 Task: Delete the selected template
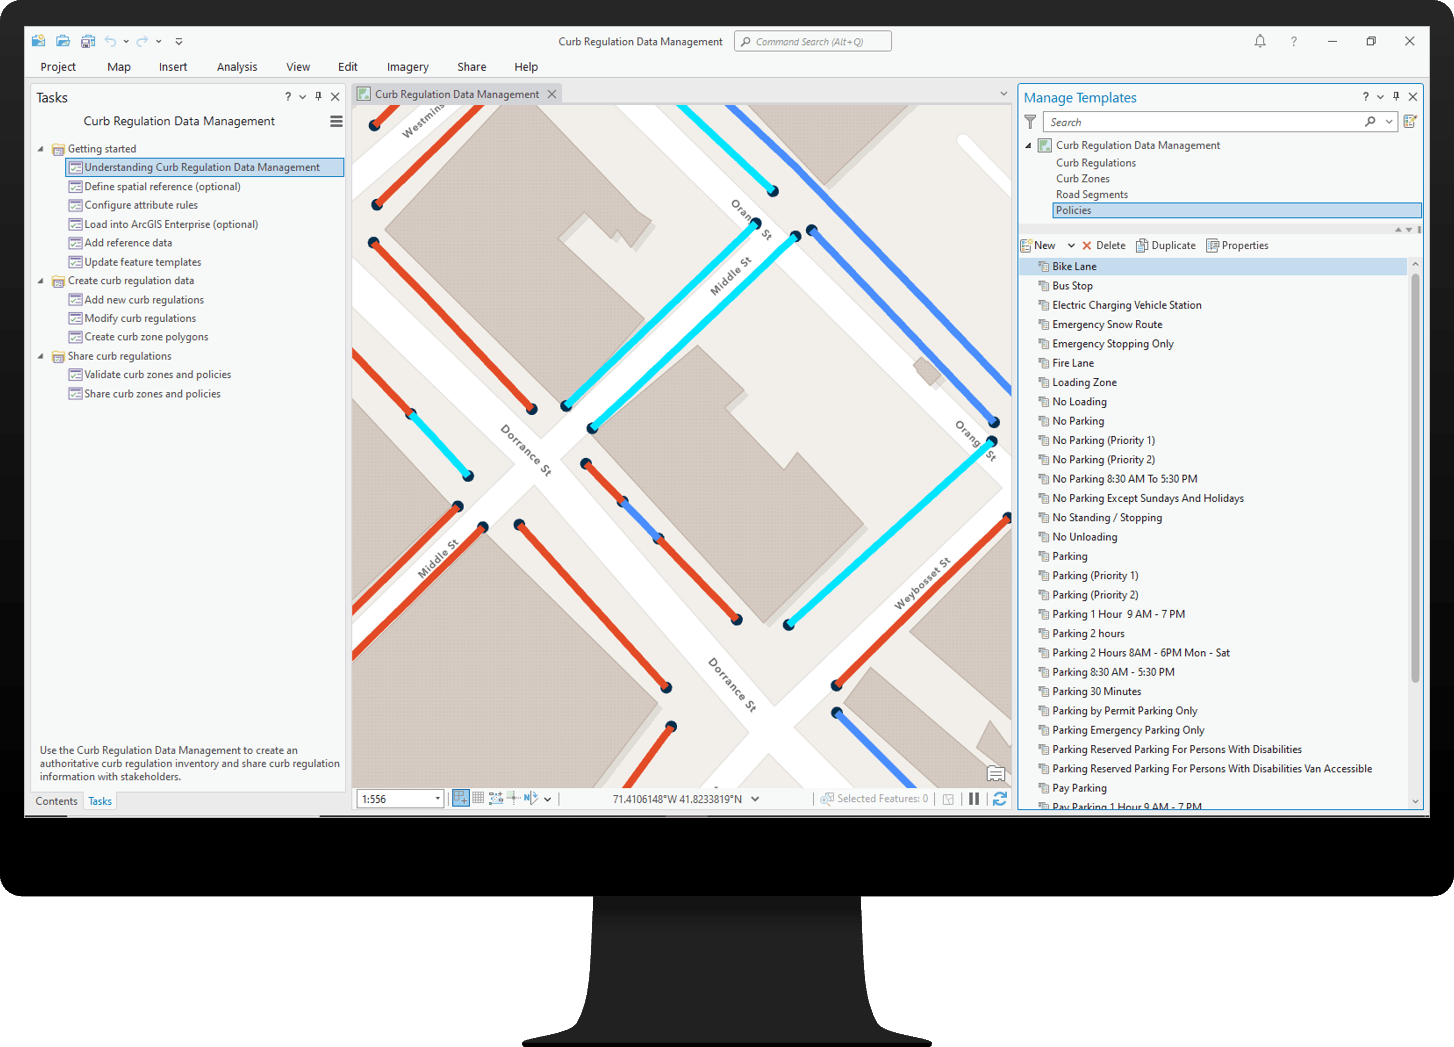pyautogui.click(x=1103, y=245)
